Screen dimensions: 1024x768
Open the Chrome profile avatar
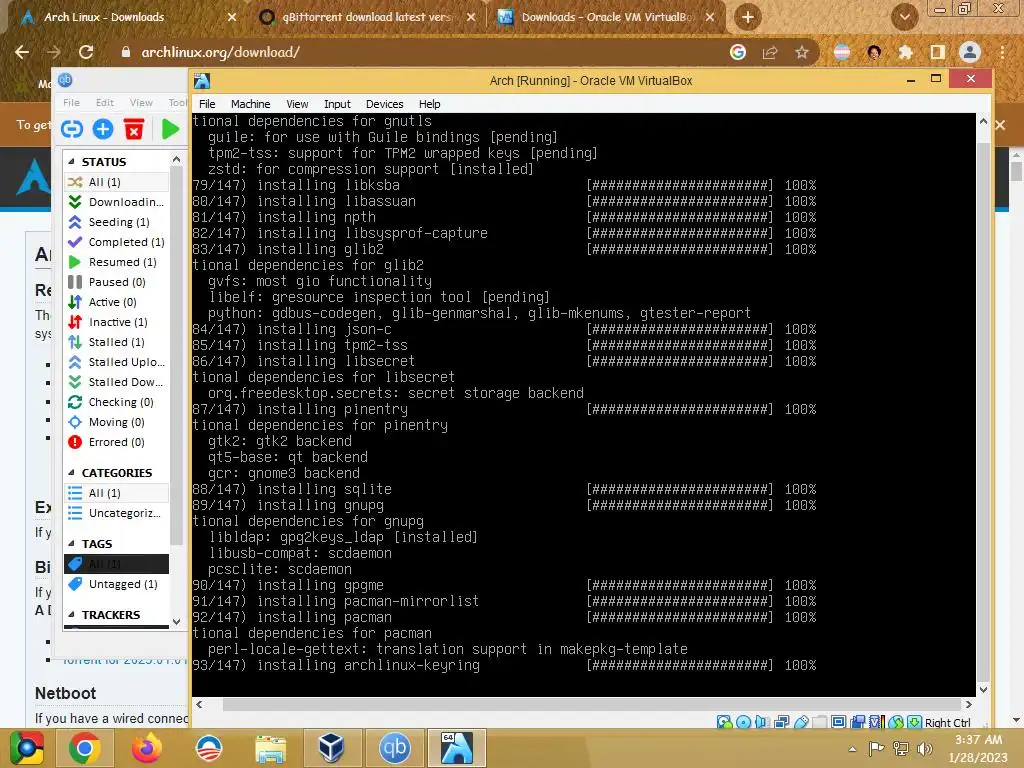click(x=970, y=52)
